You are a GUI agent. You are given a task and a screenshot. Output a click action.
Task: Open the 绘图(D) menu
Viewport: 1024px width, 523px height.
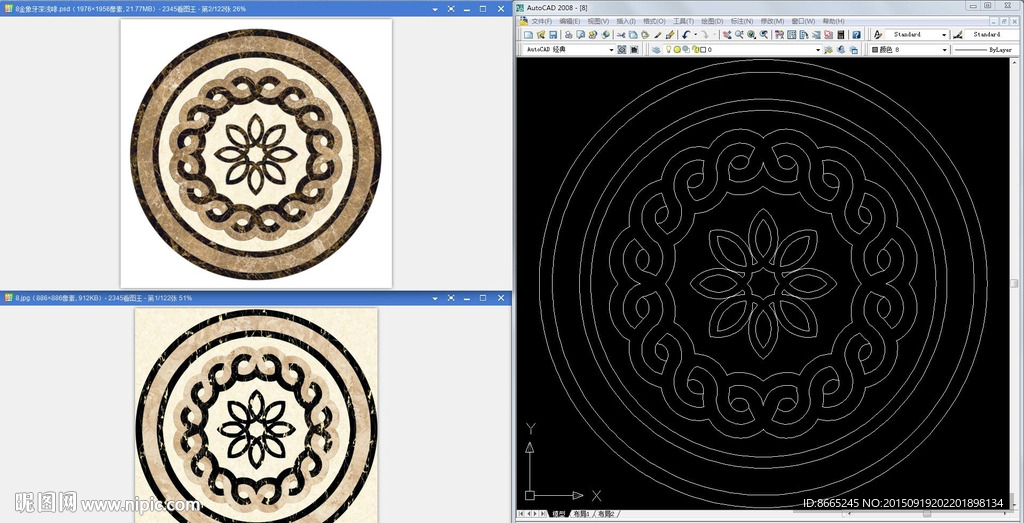[712, 21]
